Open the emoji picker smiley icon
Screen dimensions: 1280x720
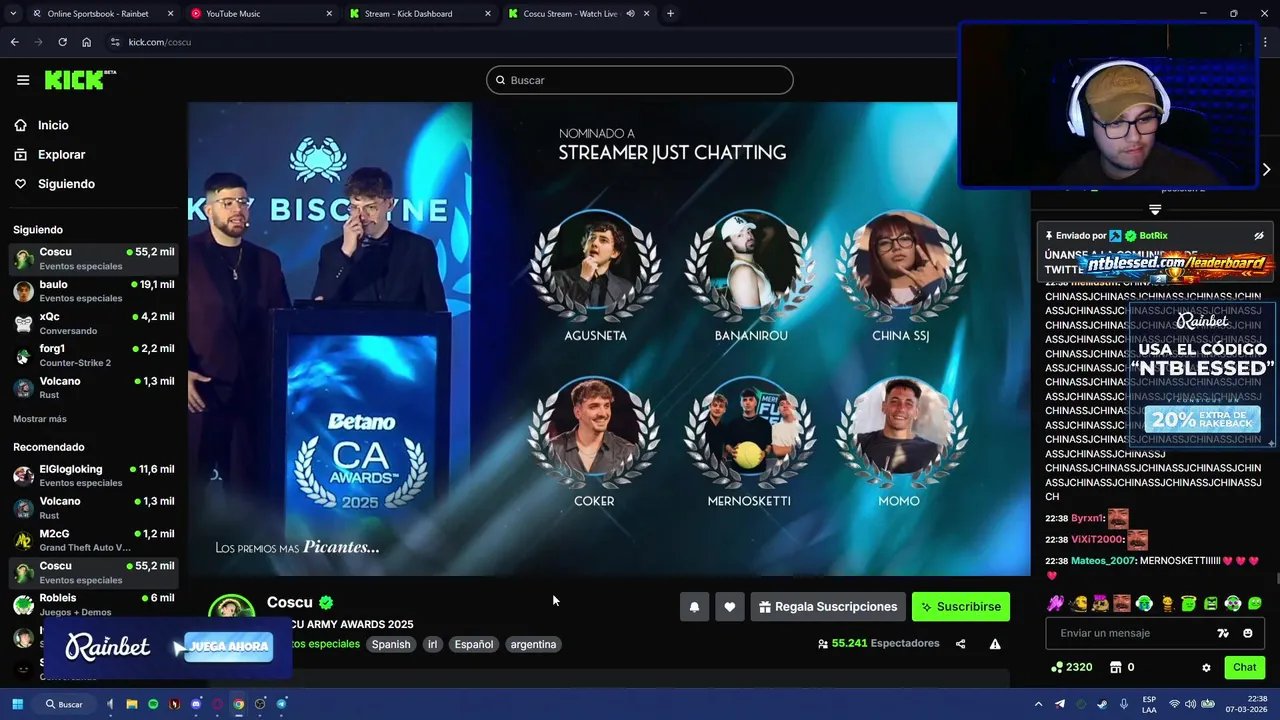click(1248, 633)
